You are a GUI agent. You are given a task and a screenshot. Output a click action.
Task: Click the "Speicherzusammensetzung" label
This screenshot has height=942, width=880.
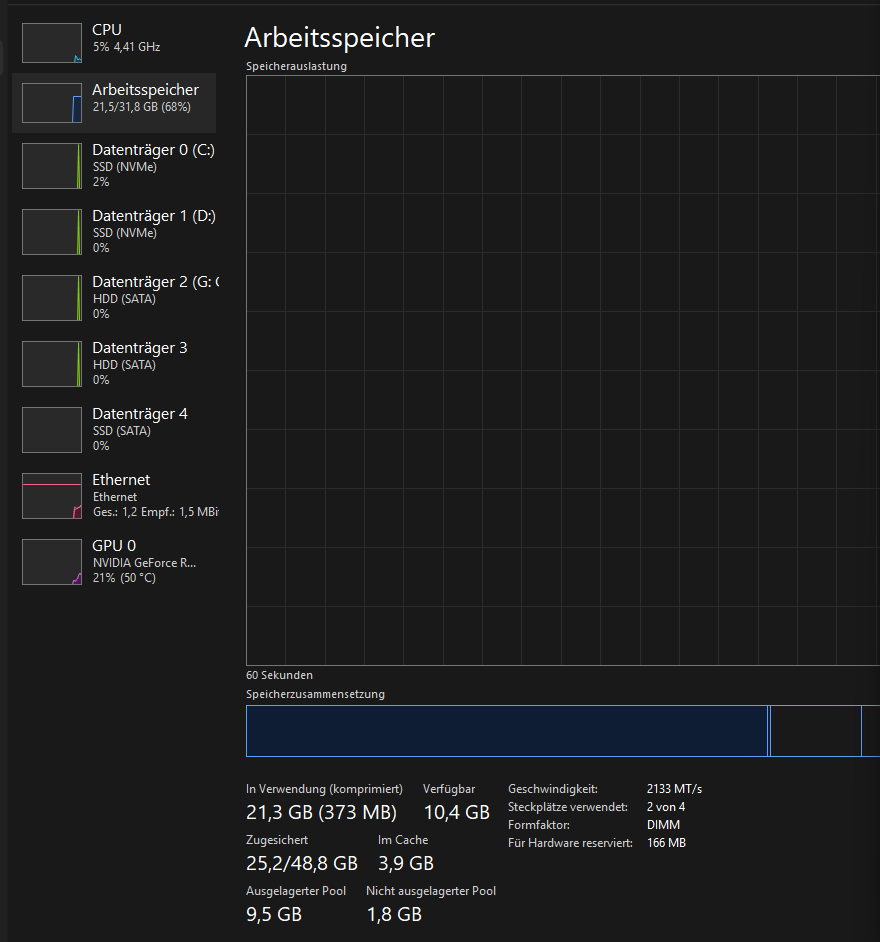tap(315, 694)
